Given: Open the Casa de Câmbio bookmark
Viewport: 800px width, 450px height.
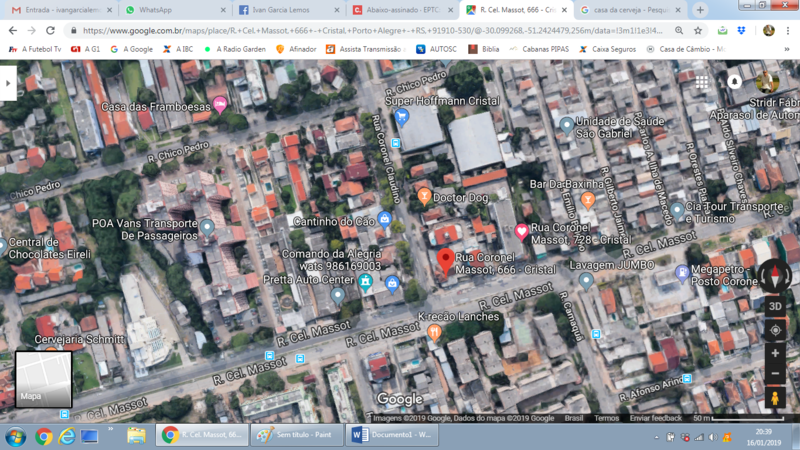Looking at the screenshot, I should tap(686, 49).
